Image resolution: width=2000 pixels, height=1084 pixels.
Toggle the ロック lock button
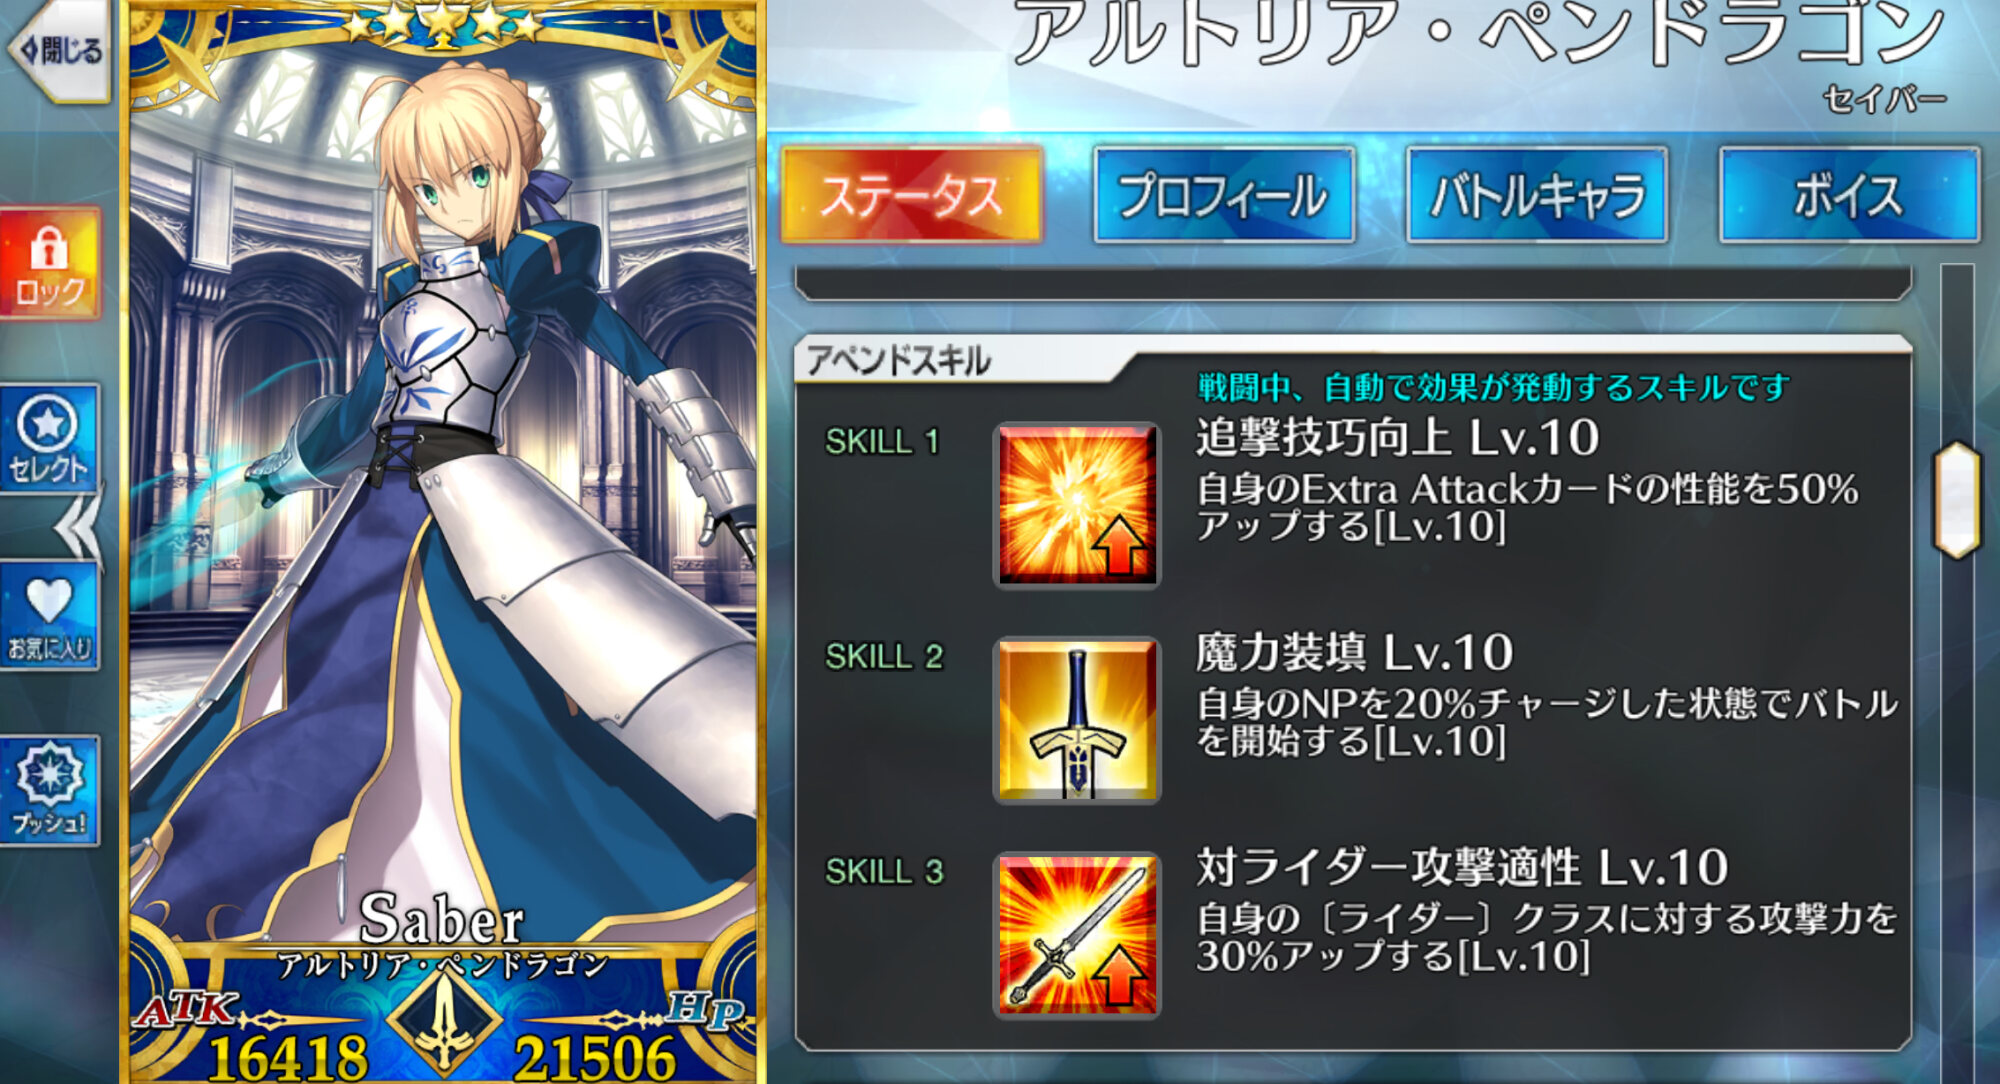click(50, 264)
